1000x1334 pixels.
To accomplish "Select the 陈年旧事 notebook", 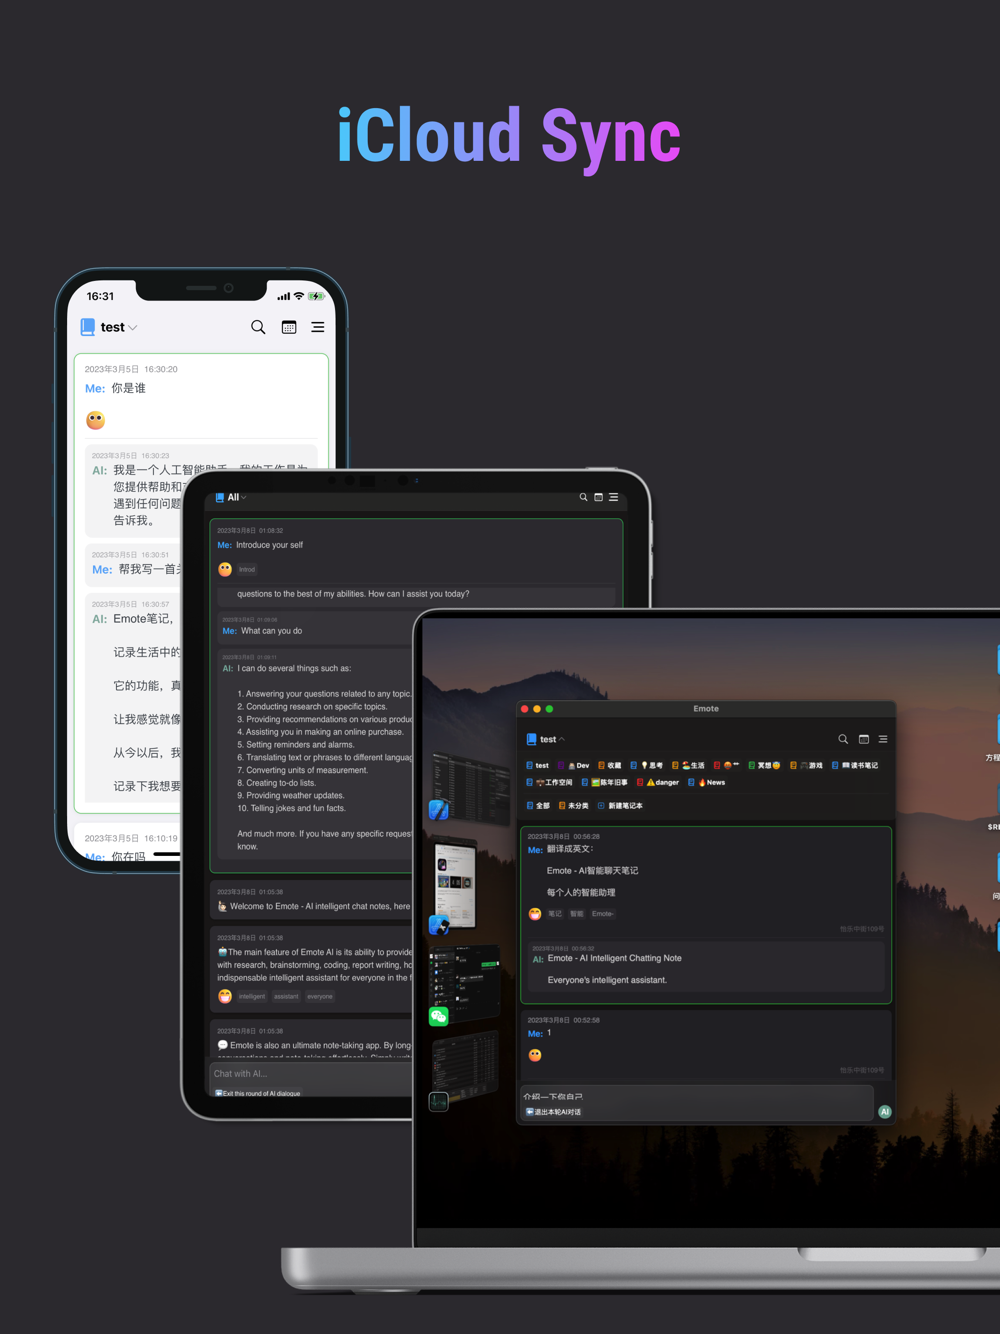I will [x=605, y=782].
